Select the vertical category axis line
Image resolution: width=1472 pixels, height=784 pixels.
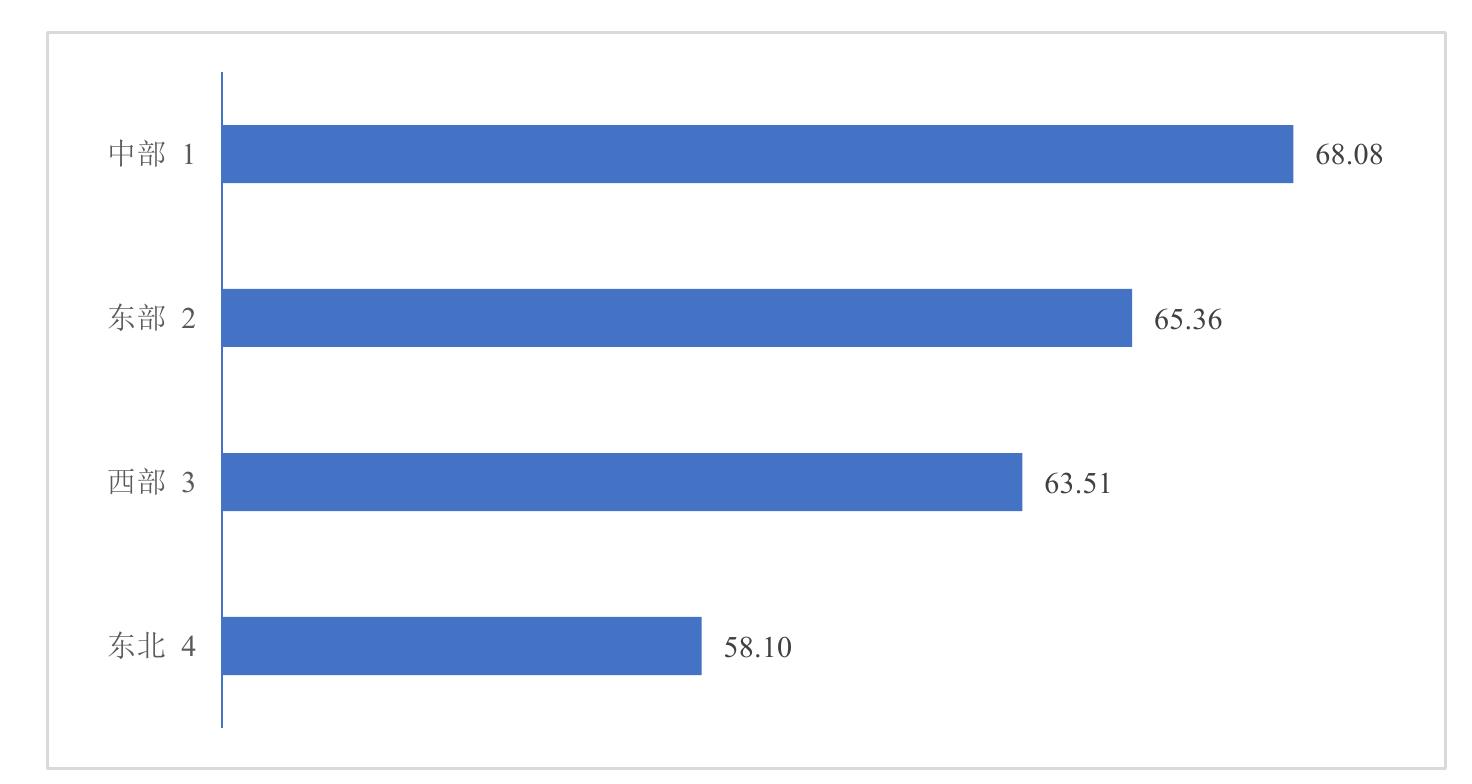click(x=221, y=400)
